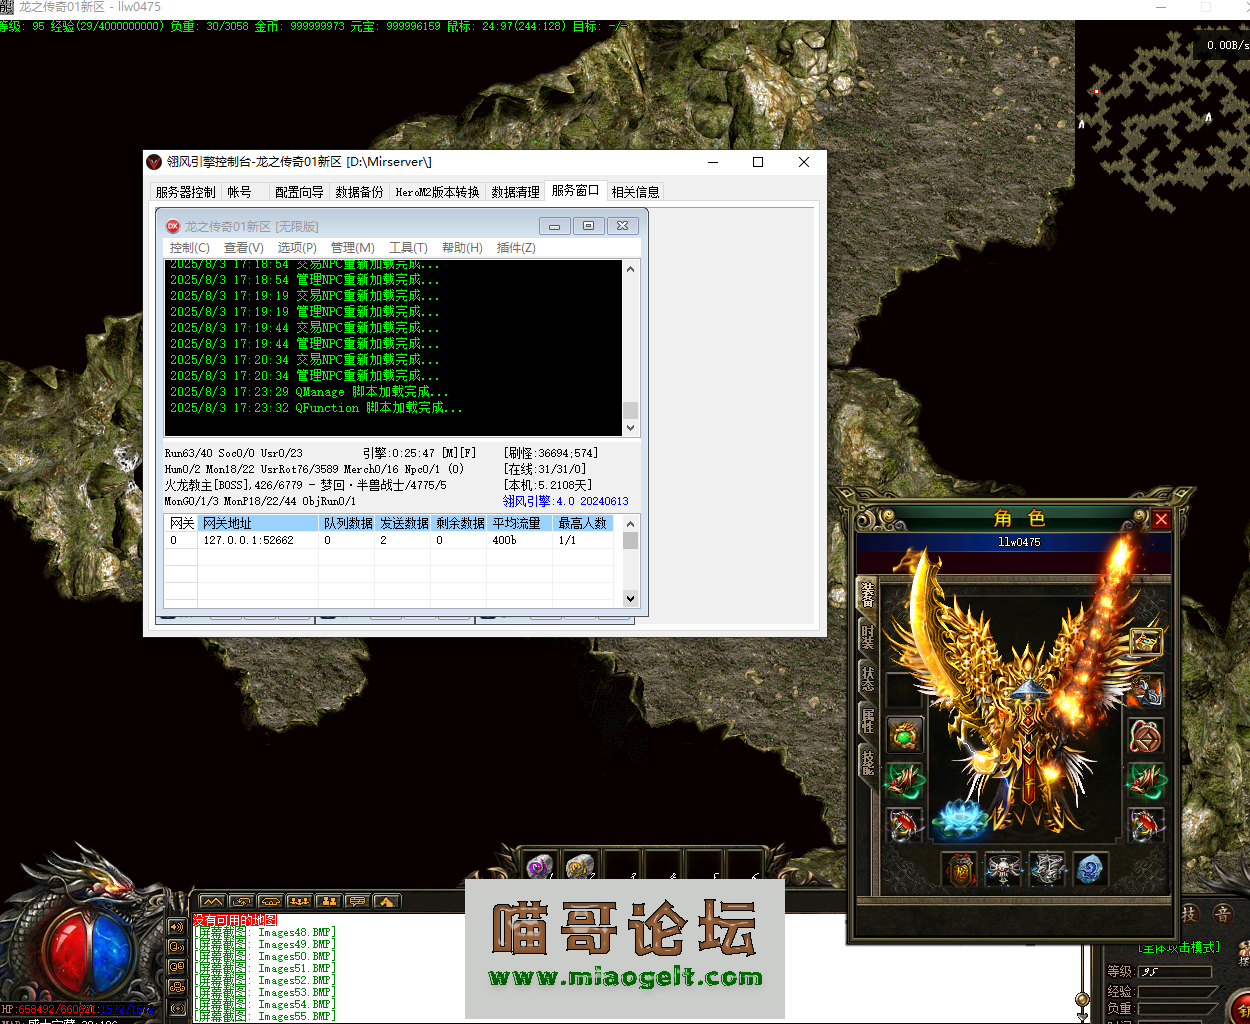Click the curved return arrow icon on the toolbar
This screenshot has height=1024, width=1250.
[x=240, y=900]
